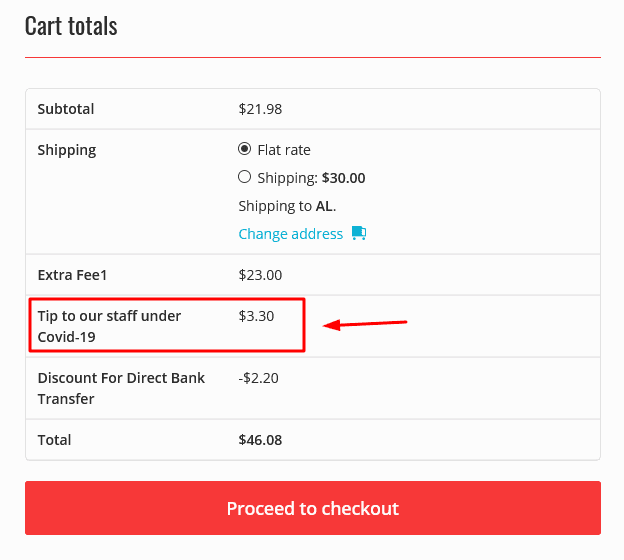Click the Subtotal row label

point(66,109)
